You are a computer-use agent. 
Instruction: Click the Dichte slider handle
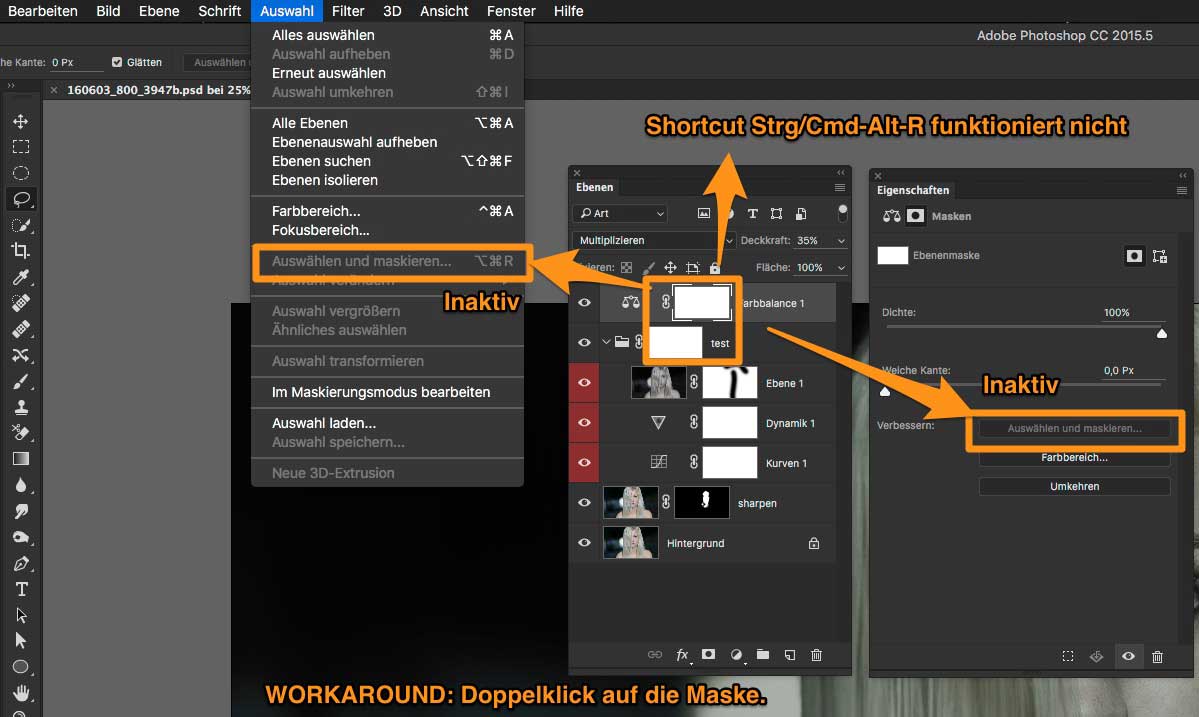(1161, 334)
